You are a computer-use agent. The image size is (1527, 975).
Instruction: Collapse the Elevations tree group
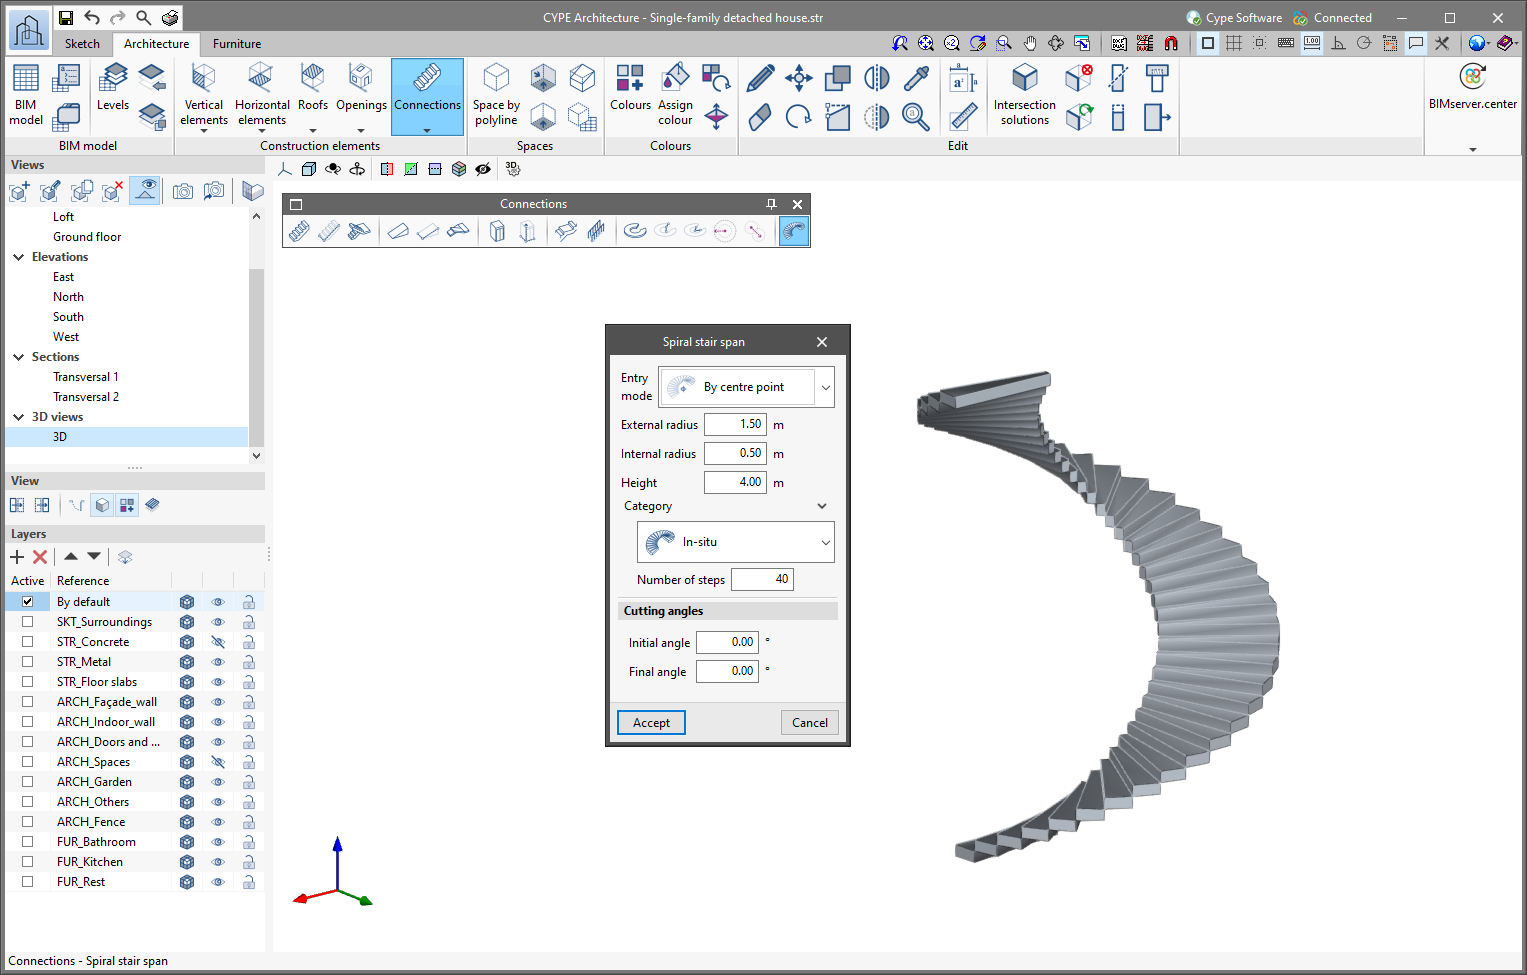tap(19, 257)
